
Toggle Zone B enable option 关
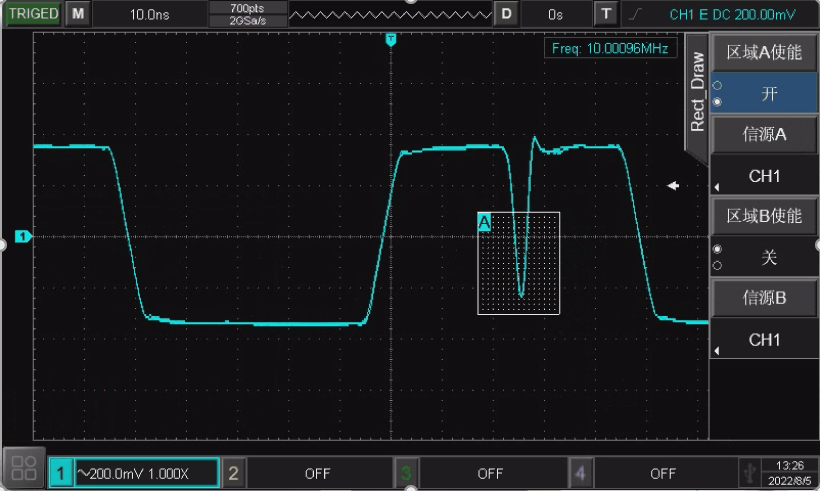point(768,257)
